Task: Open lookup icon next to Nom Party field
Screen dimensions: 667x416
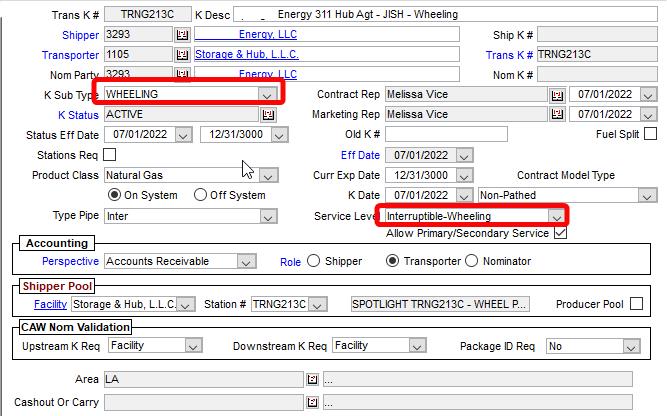Action: click(182, 75)
